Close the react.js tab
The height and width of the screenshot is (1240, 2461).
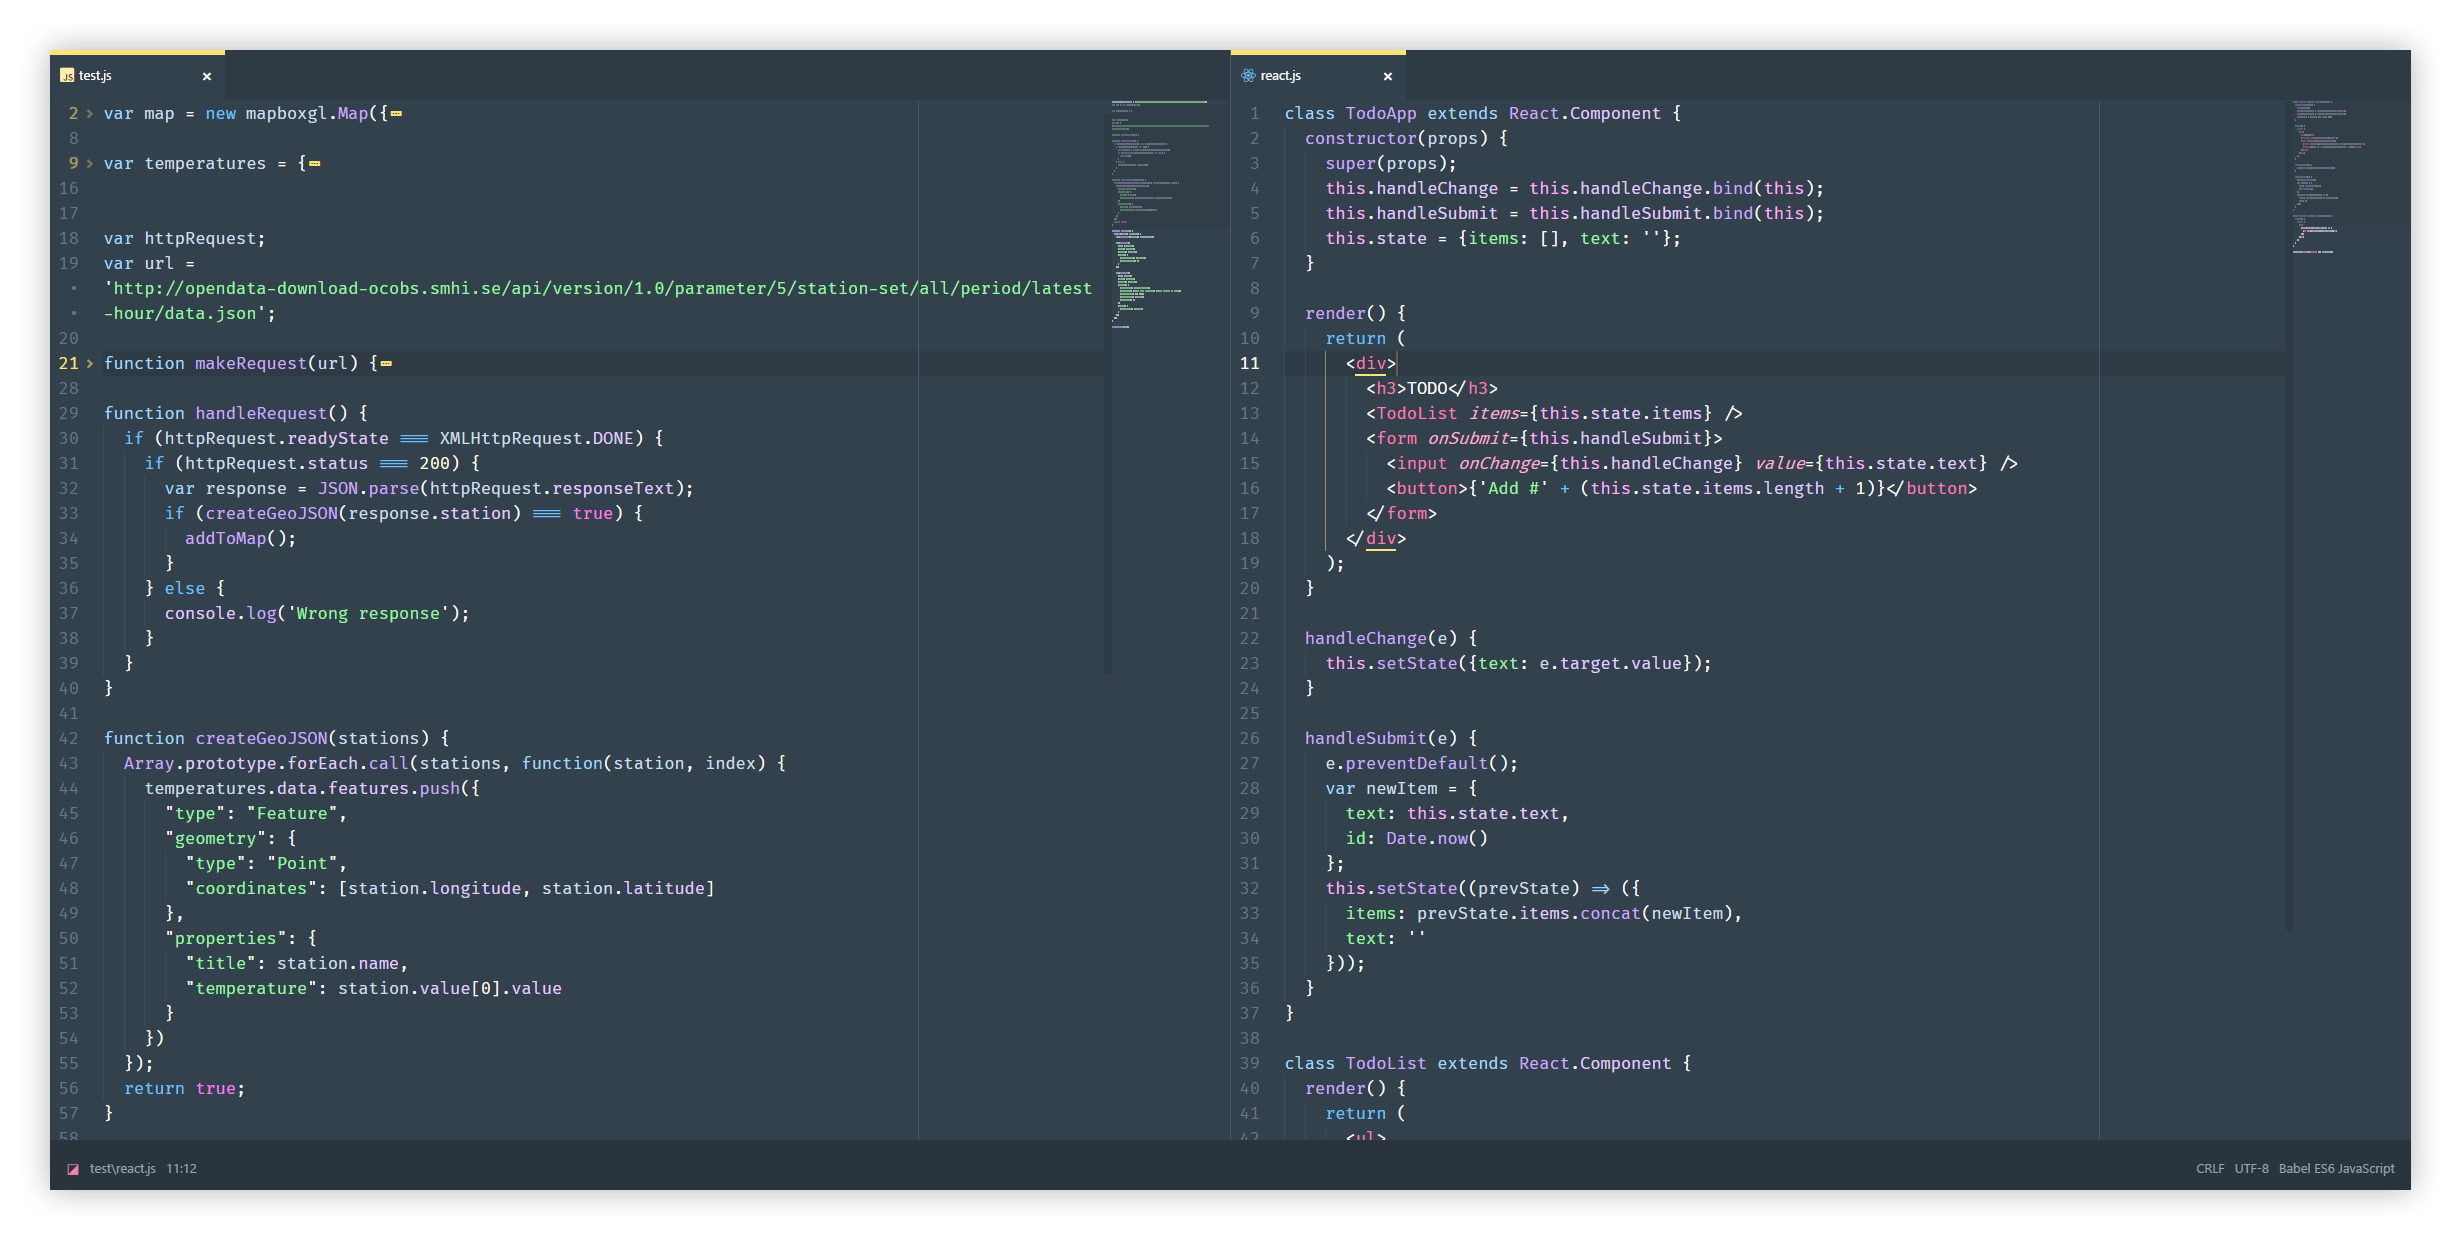tap(1388, 77)
